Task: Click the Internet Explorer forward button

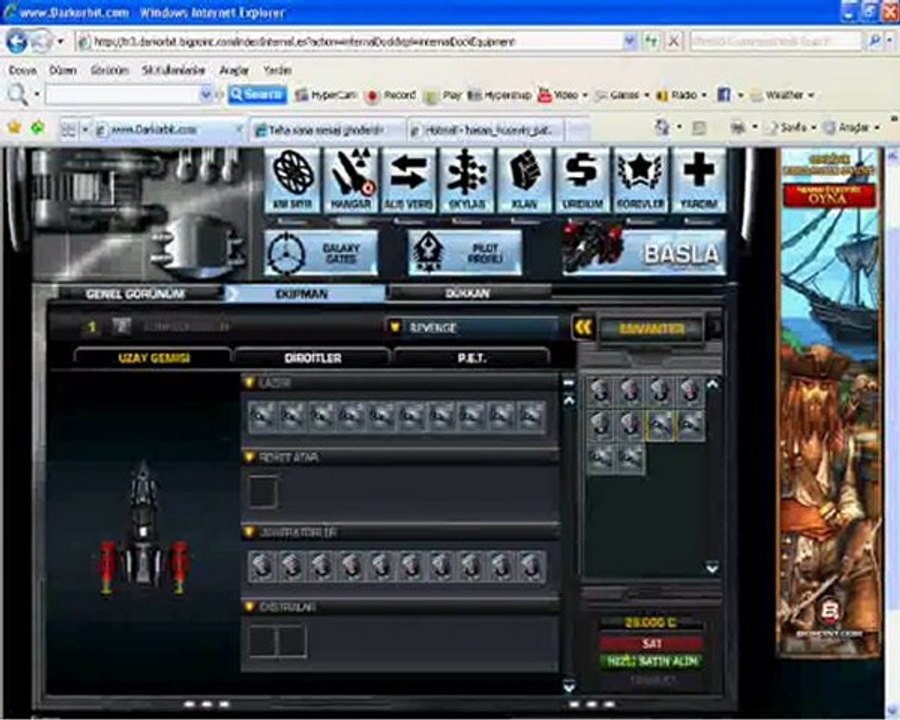Action: point(41,41)
